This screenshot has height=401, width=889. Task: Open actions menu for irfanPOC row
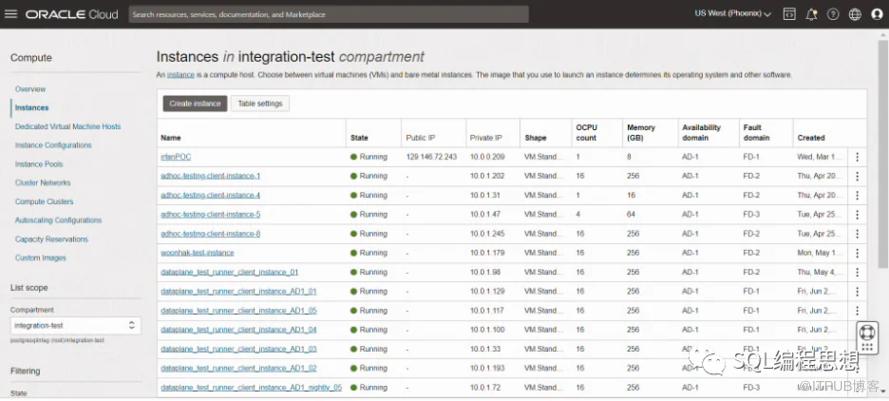856,157
